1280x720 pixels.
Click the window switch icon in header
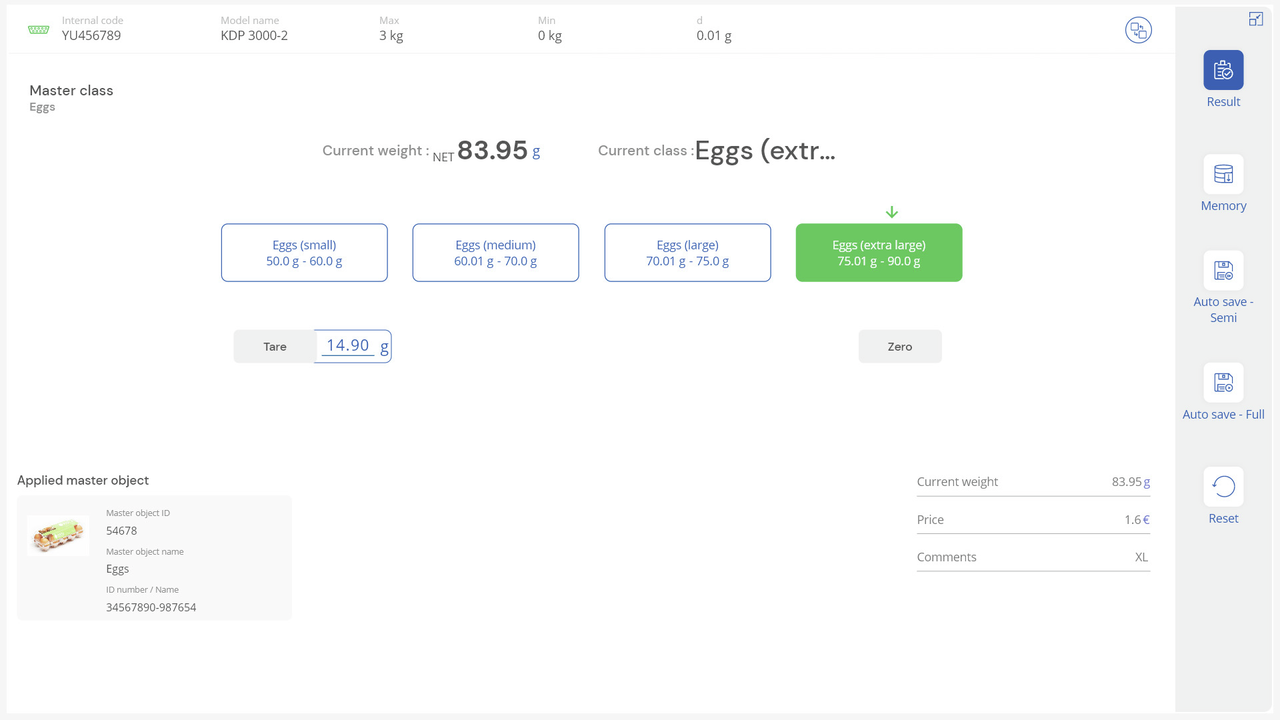(x=1138, y=30)
